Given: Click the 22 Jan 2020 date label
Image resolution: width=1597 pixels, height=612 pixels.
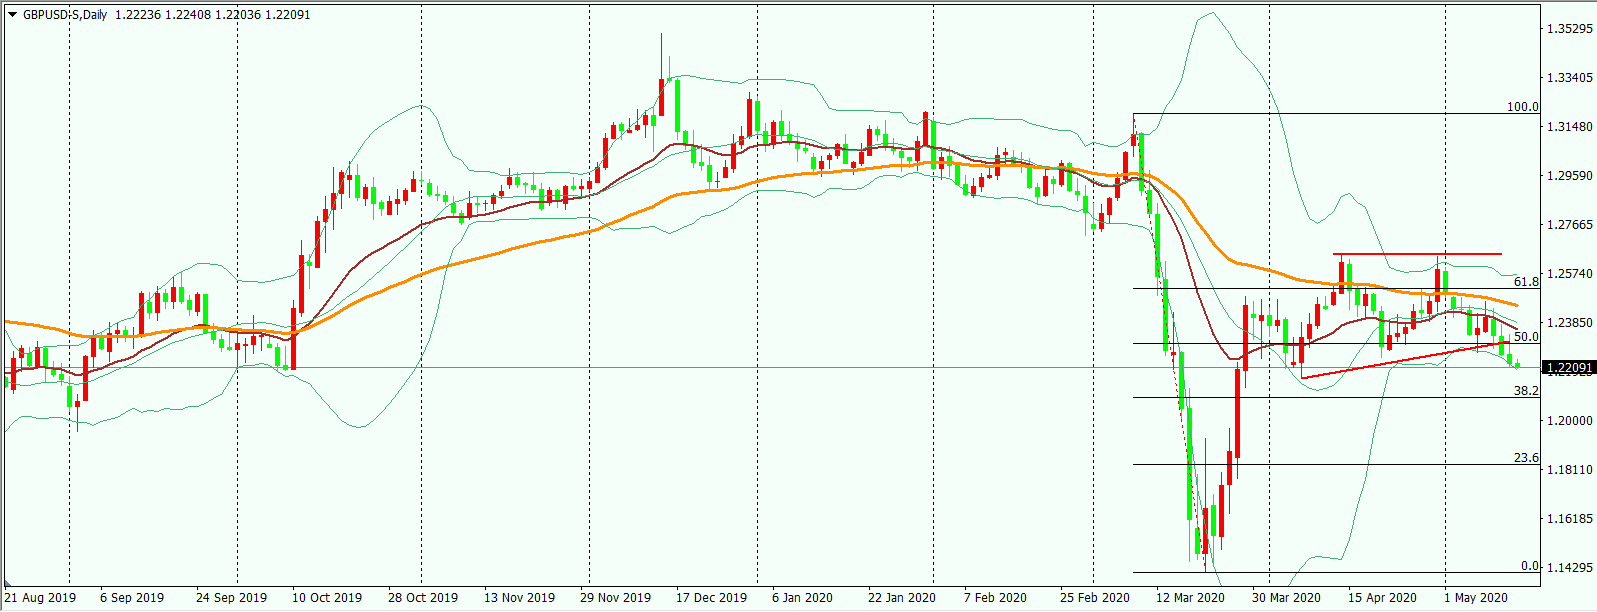Looking at the screenshot, I should [x=902, y=598].
